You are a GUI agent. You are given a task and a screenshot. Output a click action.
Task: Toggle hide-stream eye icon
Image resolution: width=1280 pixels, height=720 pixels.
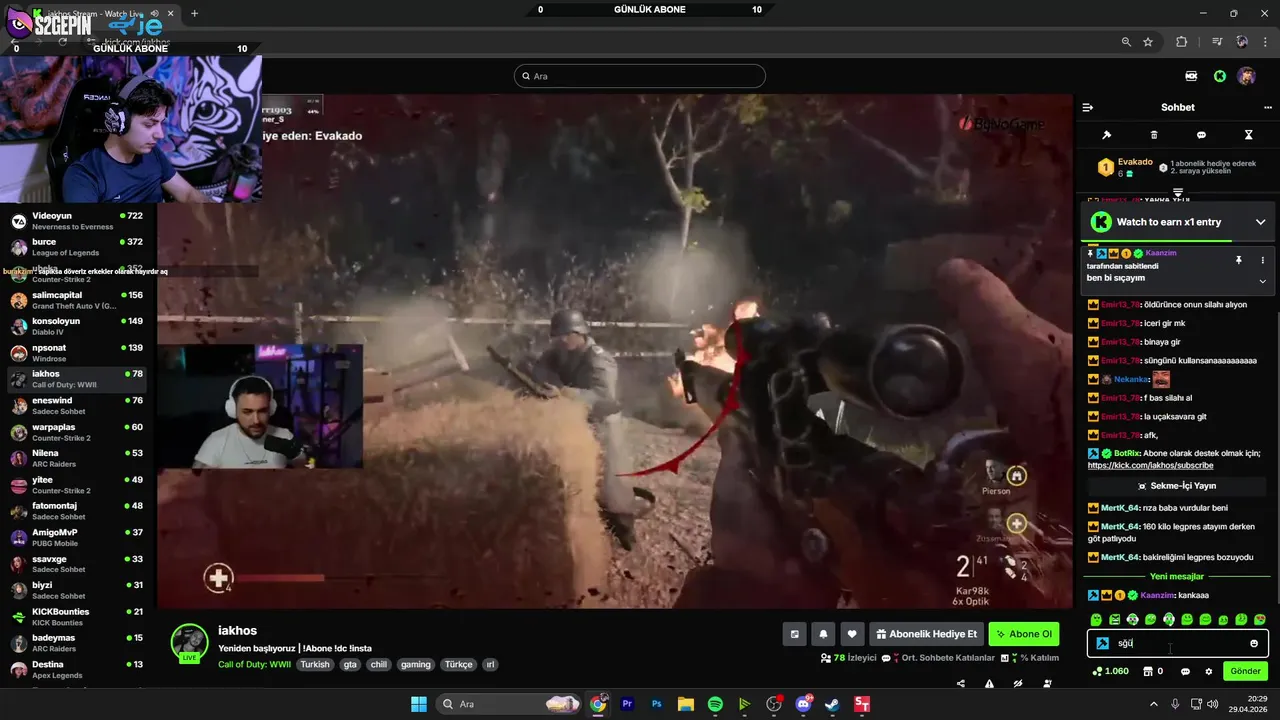tap(1018, 684)
